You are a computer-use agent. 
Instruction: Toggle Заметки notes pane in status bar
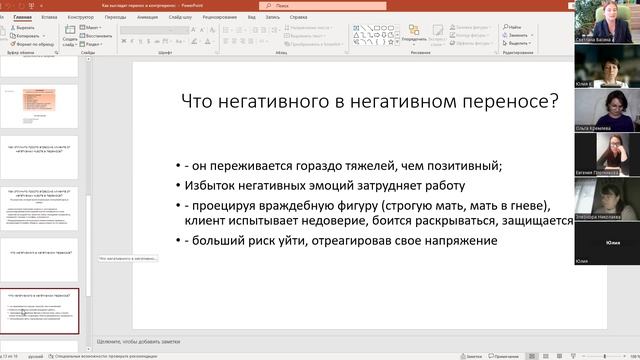[x=471, y=356]
